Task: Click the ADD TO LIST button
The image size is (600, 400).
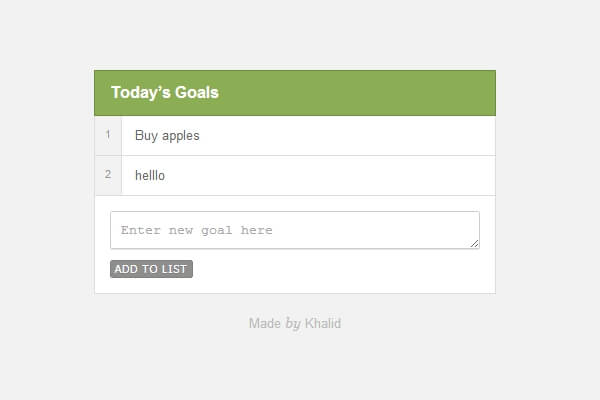Action: point(151,269)
